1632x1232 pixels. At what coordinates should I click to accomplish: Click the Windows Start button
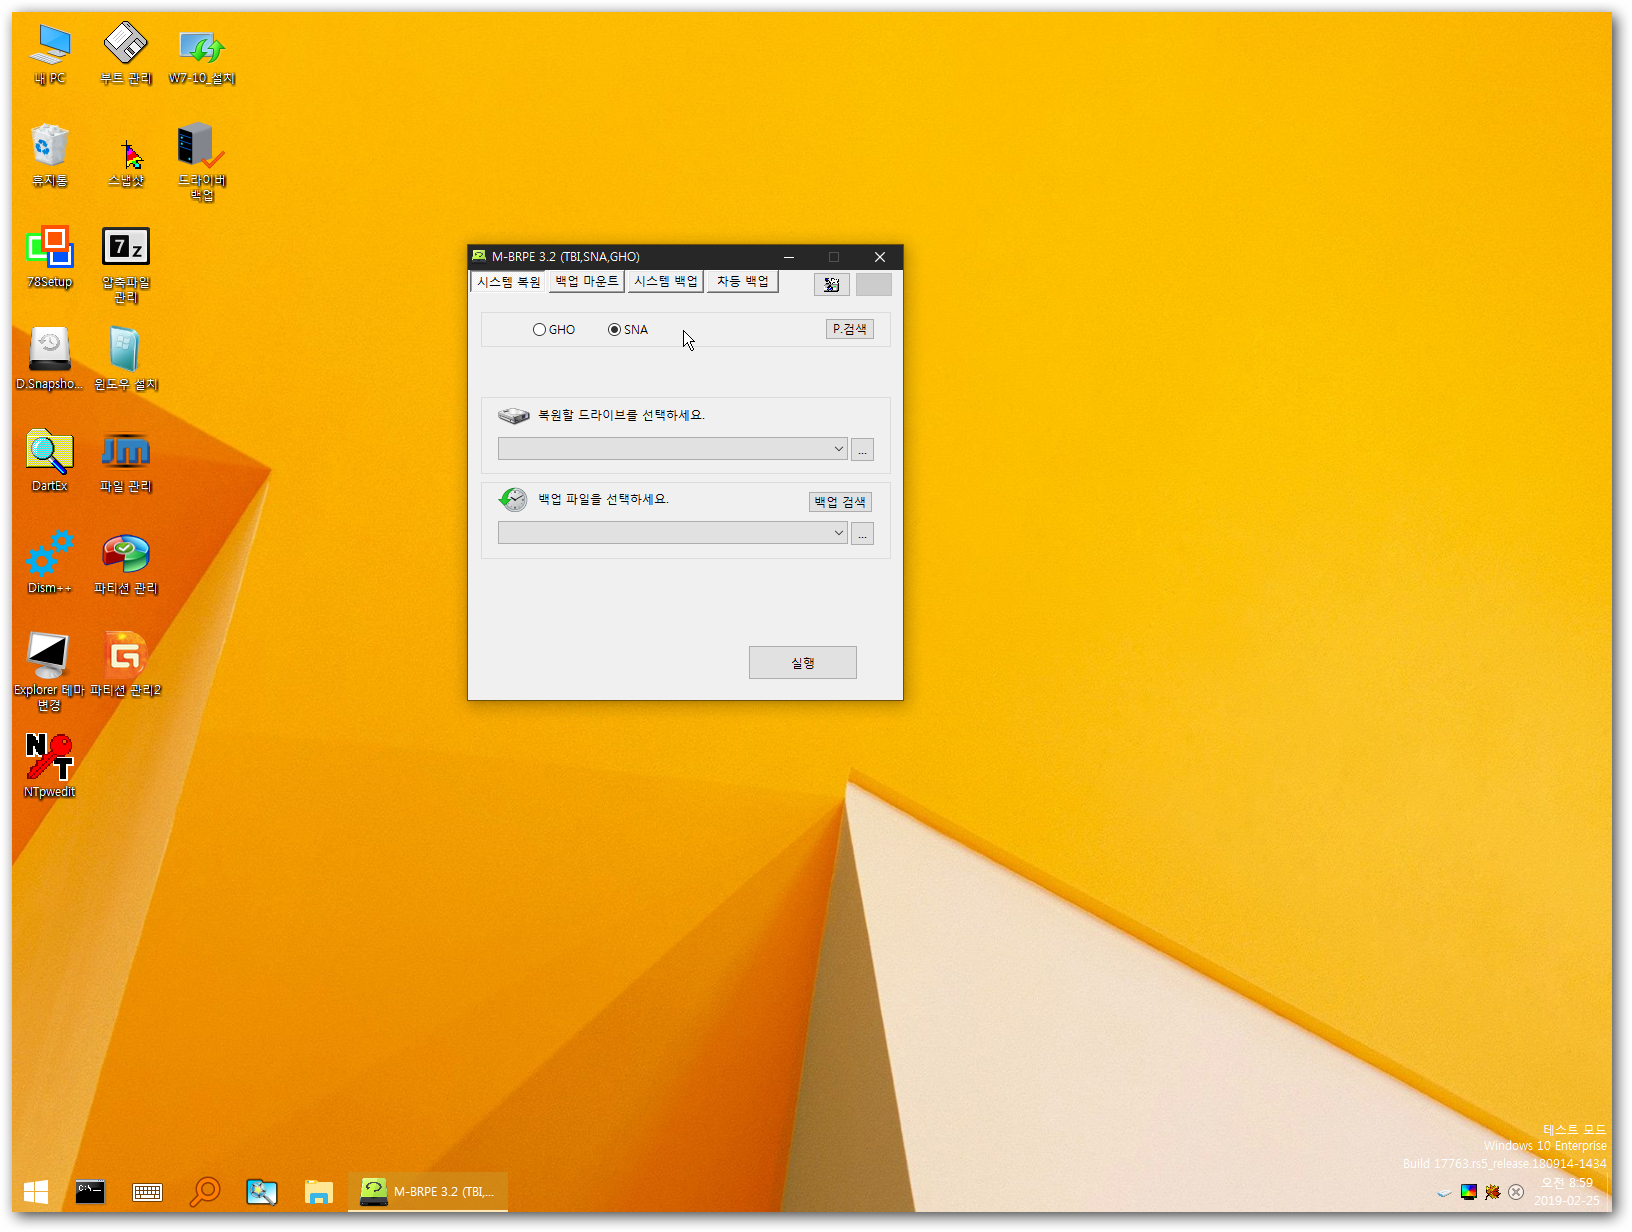coord(36,1191)
